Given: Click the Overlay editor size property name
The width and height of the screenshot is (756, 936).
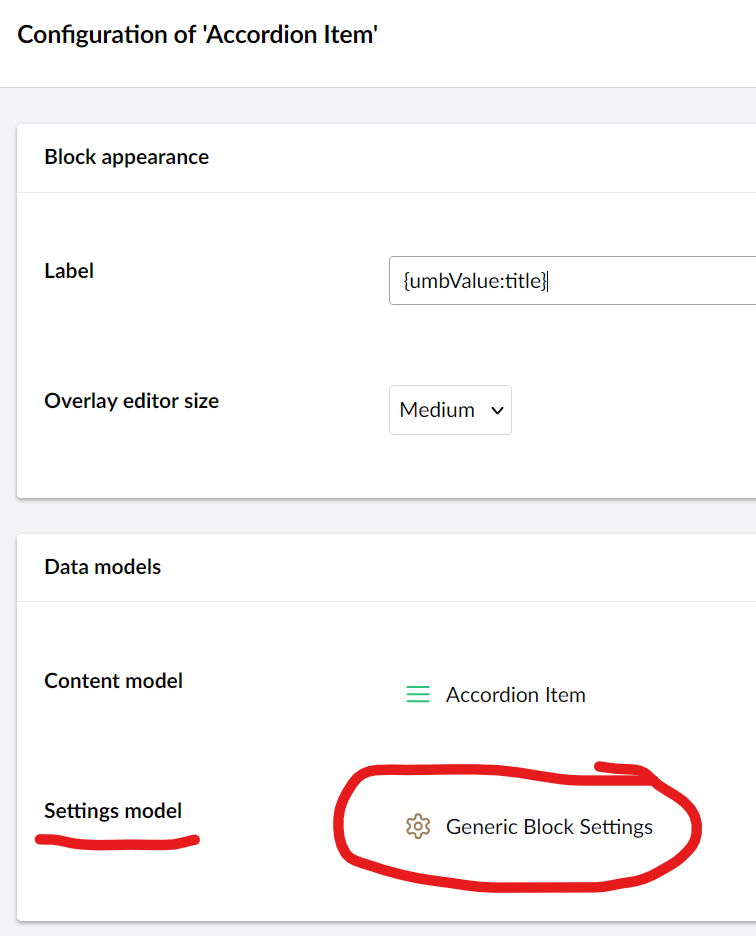Looking at the screenshot, I should click(x=132, y=401).
